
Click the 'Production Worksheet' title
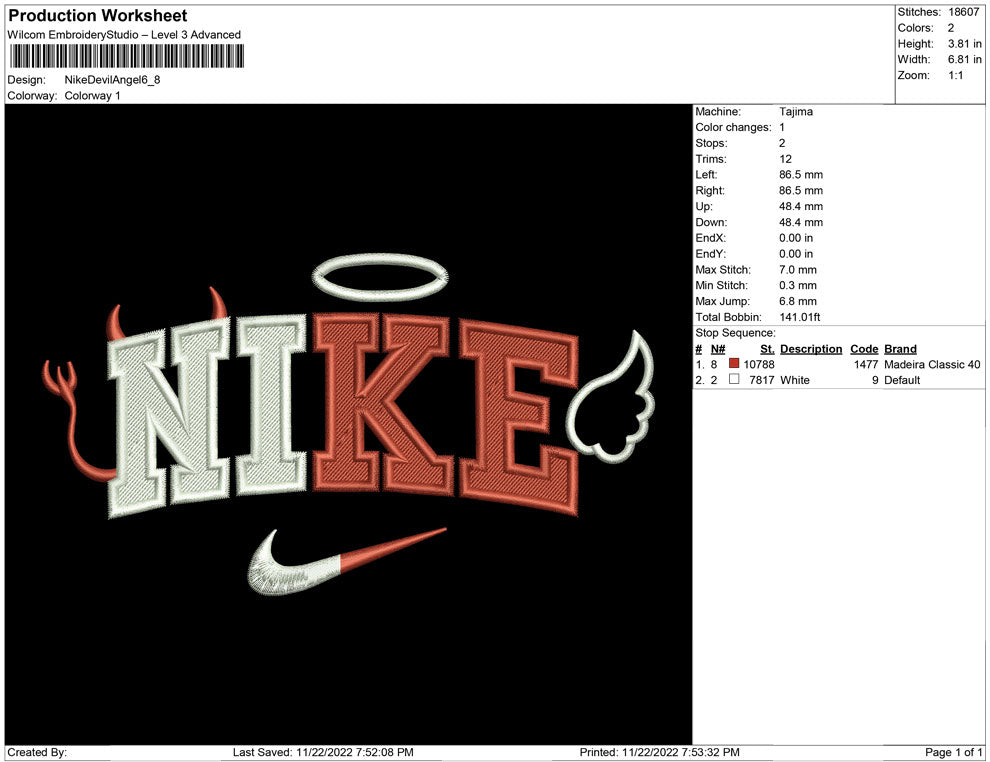[x=98, y=16]
